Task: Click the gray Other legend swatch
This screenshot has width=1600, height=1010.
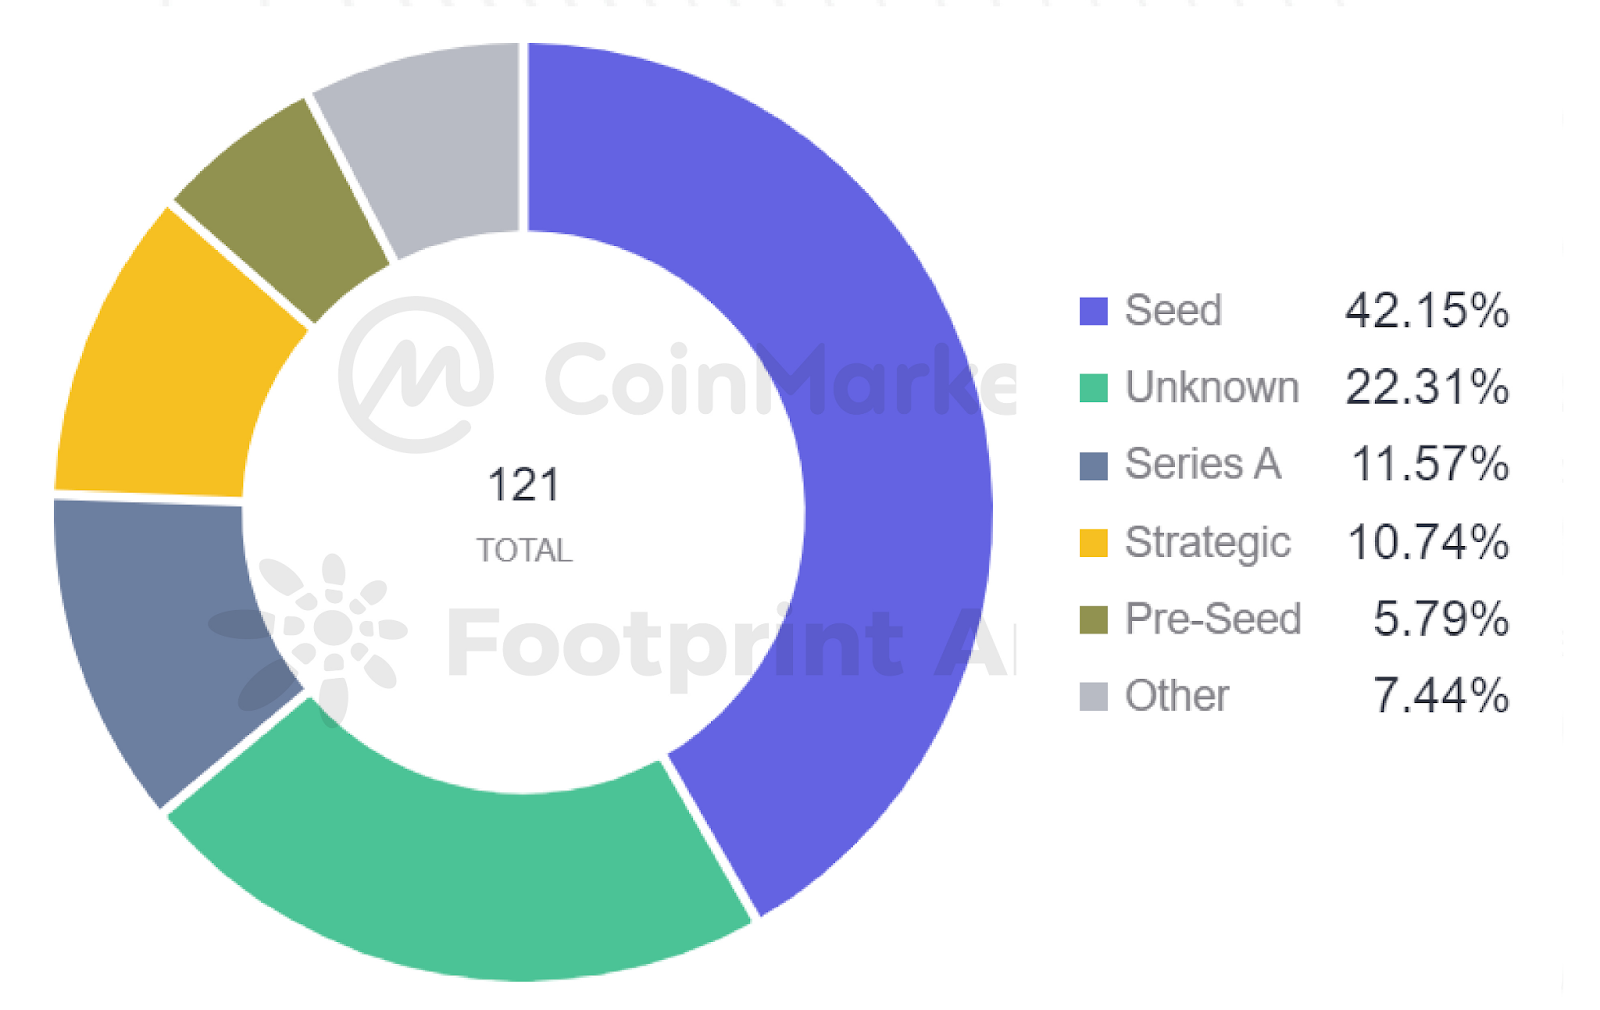Action: [1093, 696]
